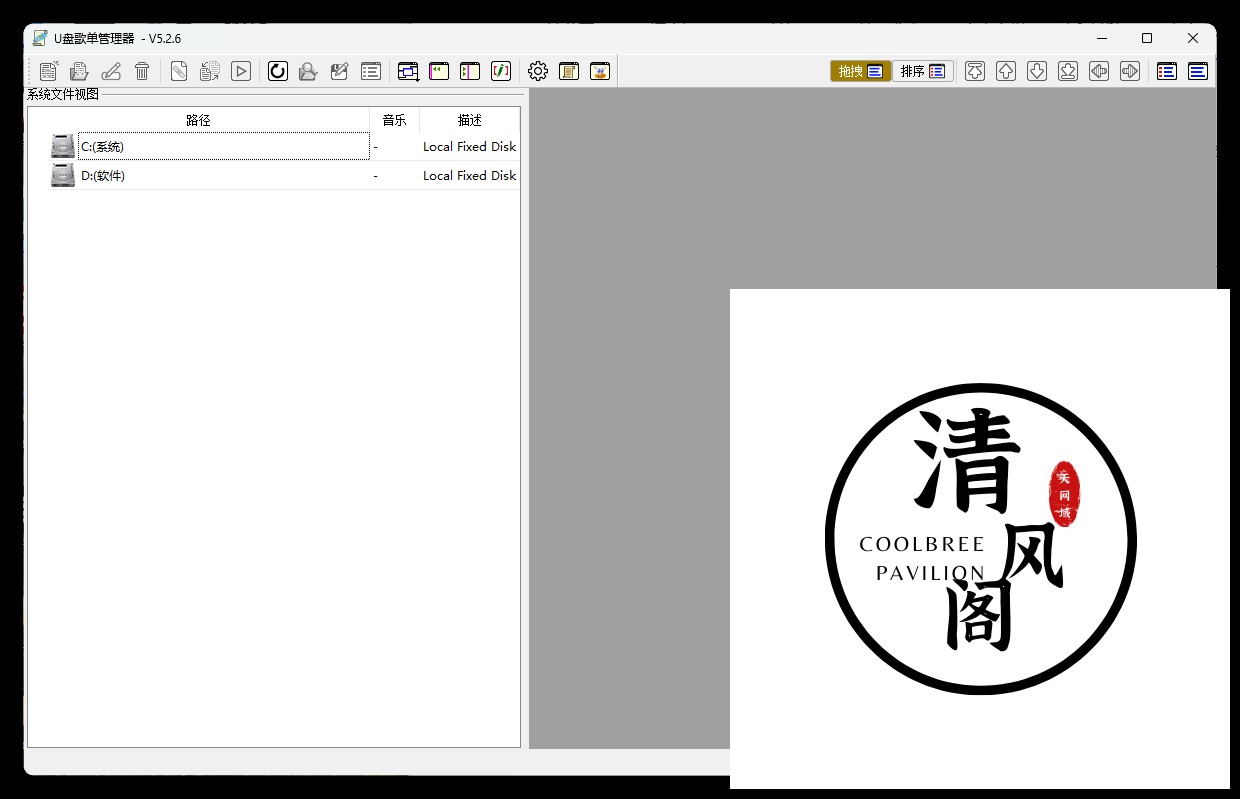
Task: Click the floppy disk with pencil icon
Action: pos(340,71)
